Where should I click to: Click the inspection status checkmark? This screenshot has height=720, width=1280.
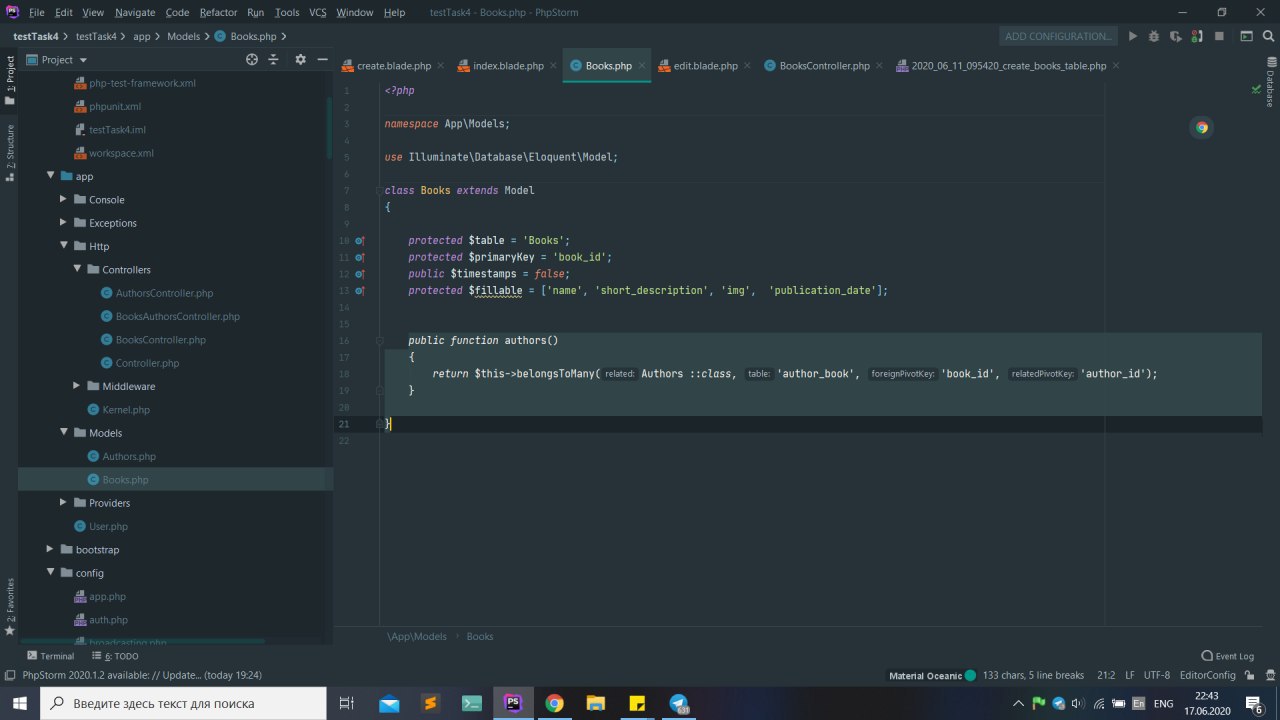[x=1256, y=89]
